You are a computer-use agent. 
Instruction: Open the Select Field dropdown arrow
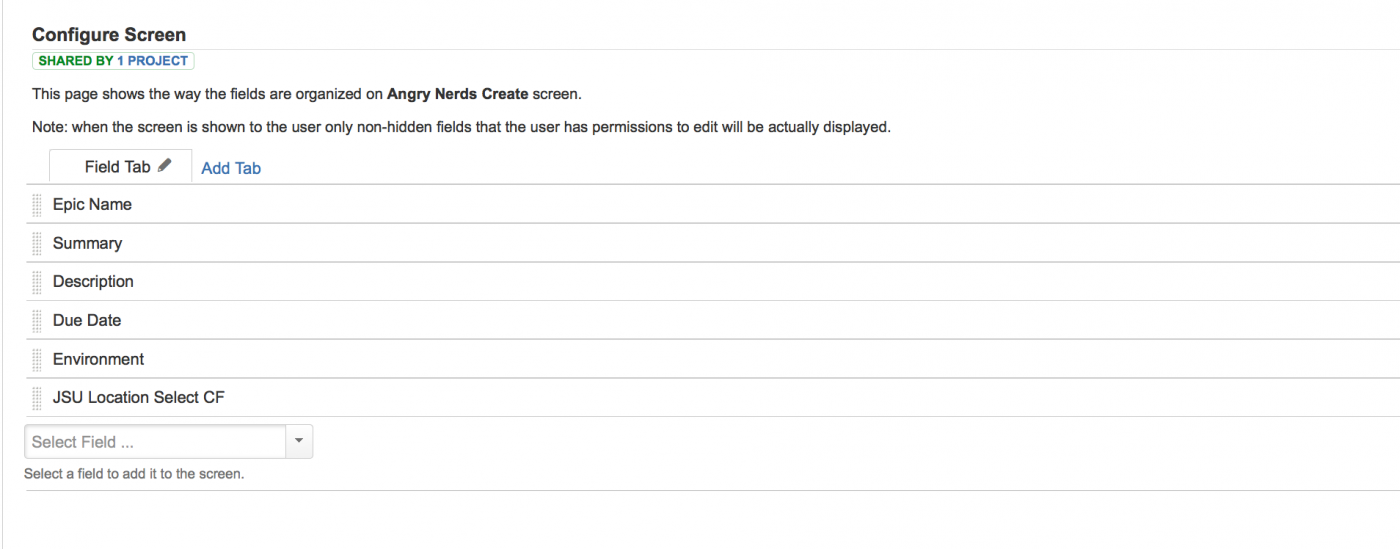[x=300, y=442]
